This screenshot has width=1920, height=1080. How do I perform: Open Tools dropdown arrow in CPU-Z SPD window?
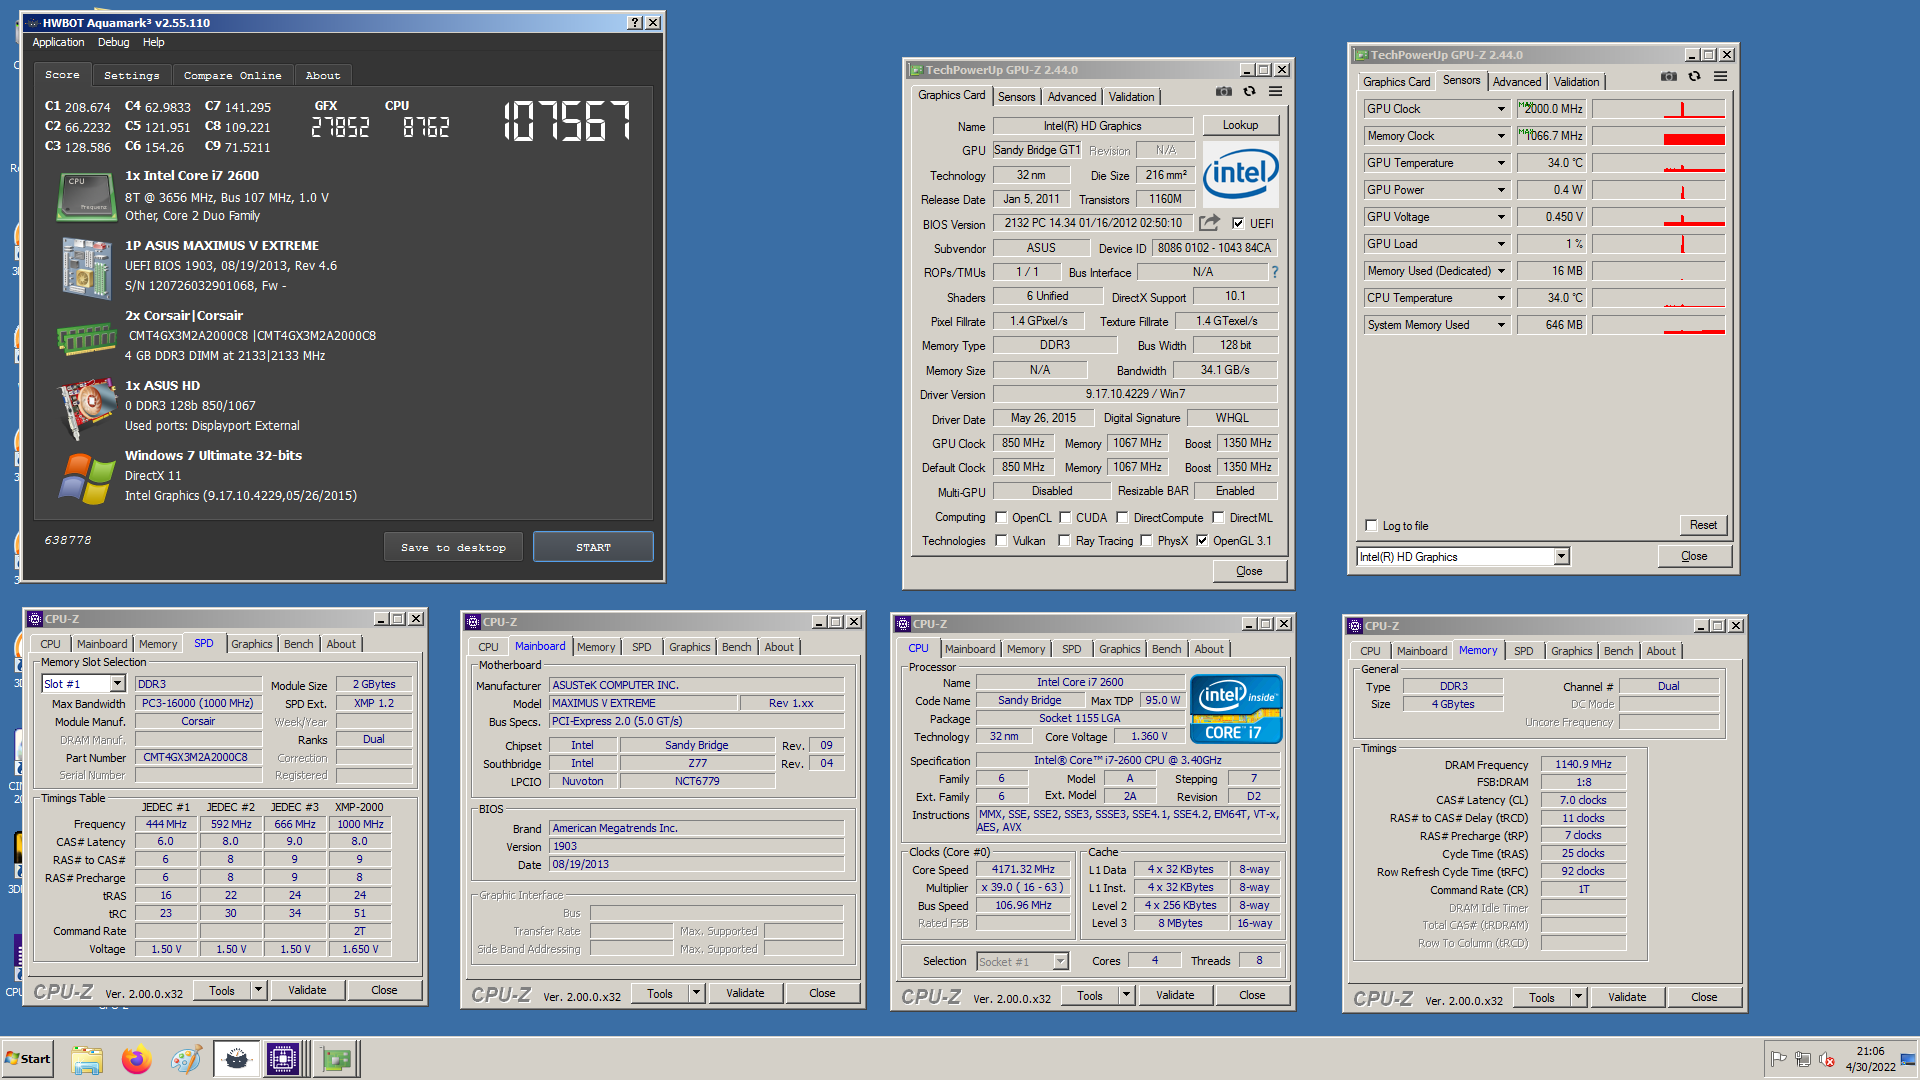click(258, 990)
